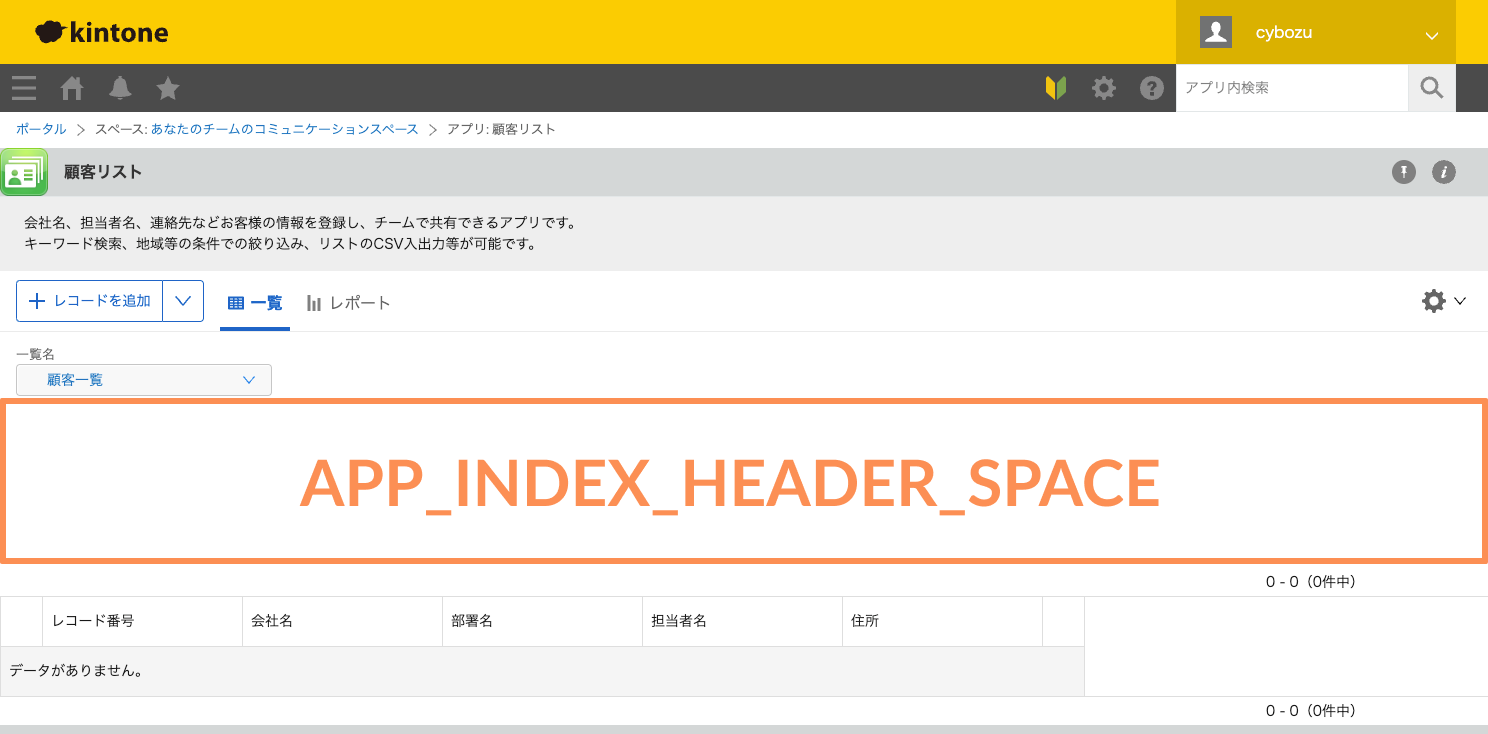
Task: Click the レコードを追加 button
Action: click(90, 301)
